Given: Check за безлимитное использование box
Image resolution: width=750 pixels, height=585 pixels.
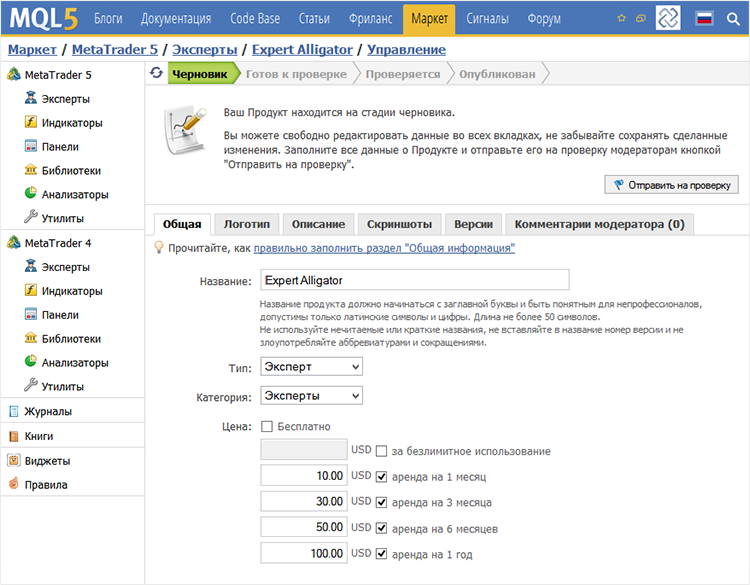Looking at the screenshot, I should click(381, 451).
